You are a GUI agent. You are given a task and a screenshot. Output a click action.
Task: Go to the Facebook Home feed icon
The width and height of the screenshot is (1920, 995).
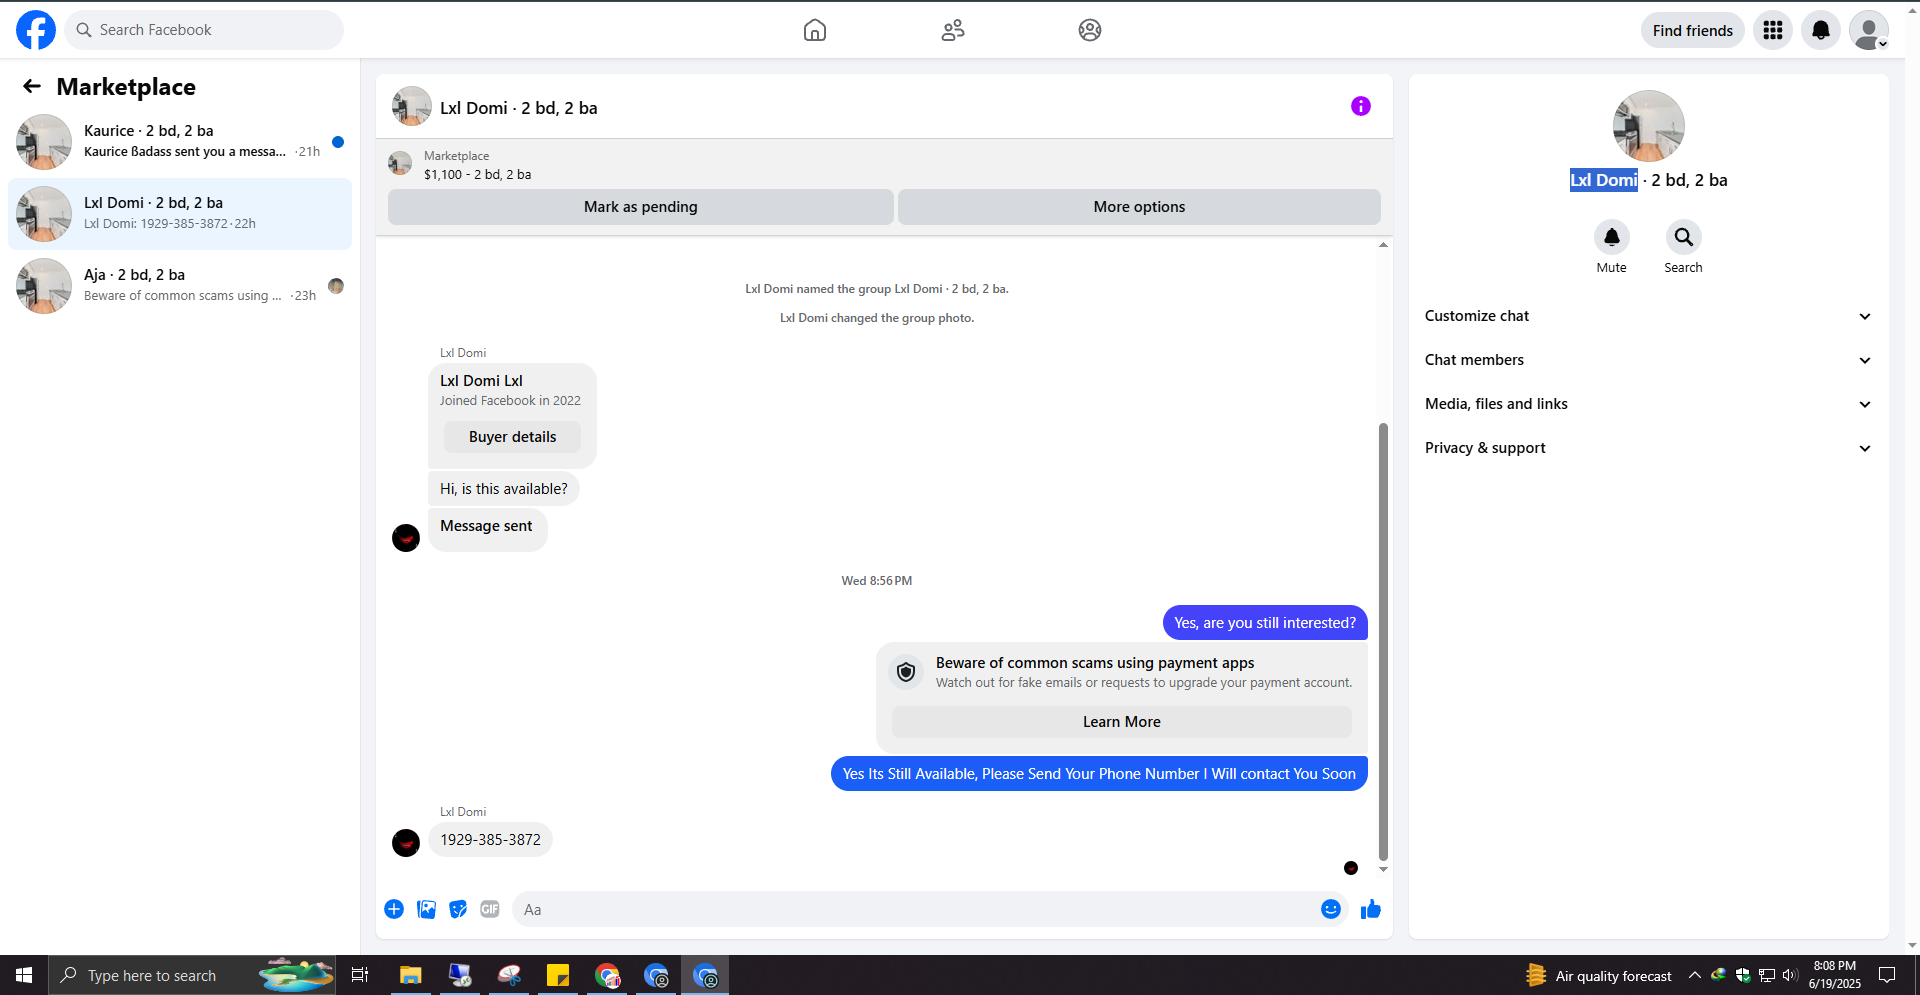click(x=815, y=30)
